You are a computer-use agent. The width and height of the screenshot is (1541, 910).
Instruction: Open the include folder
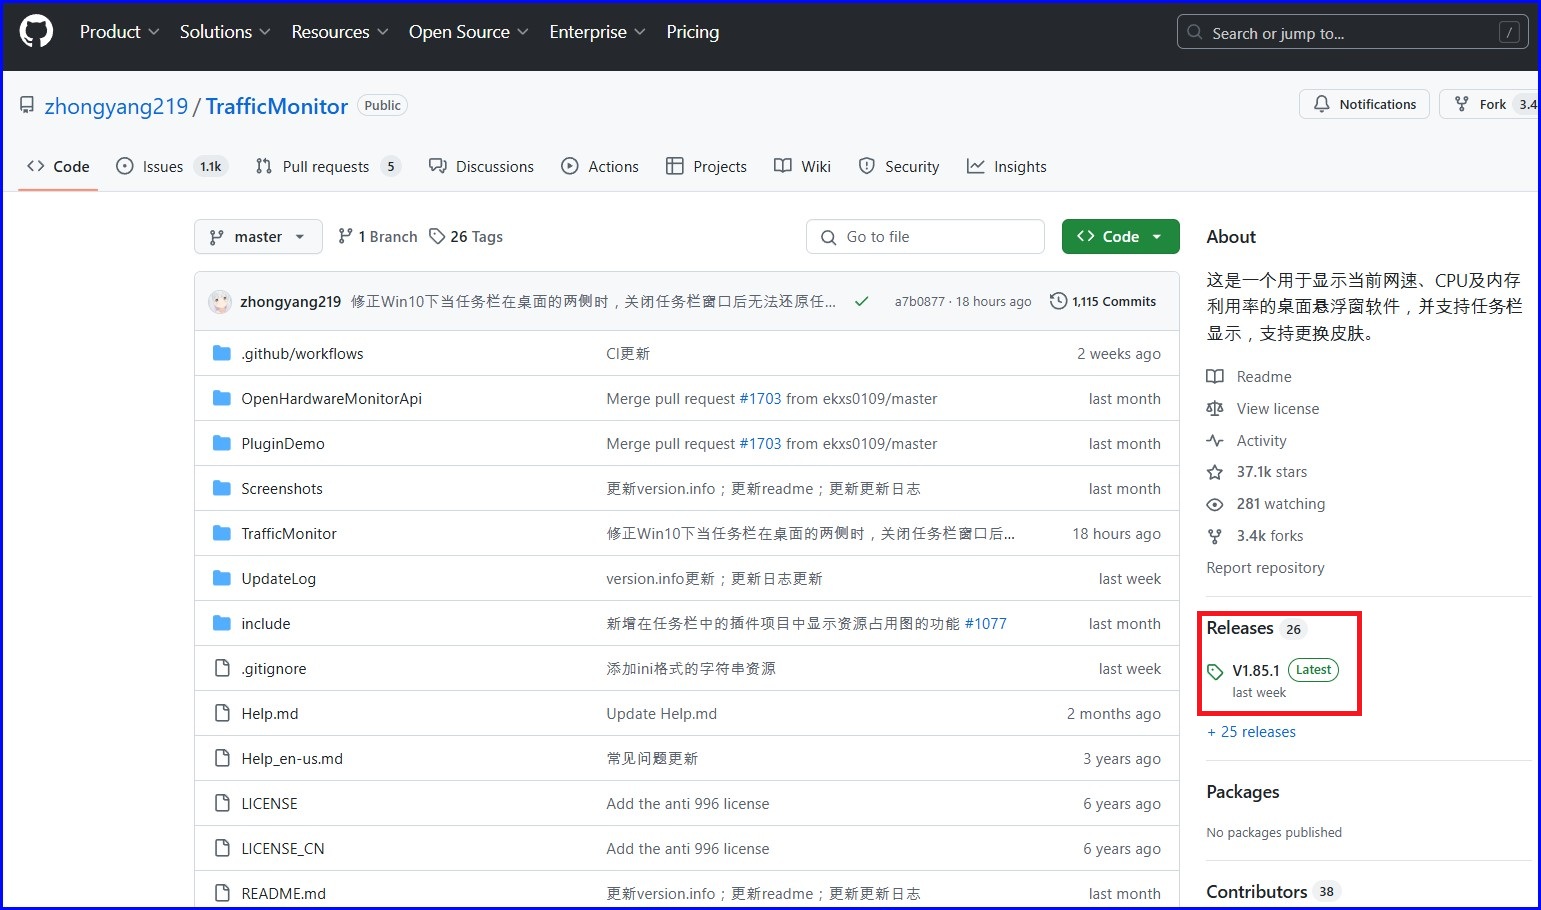266,623
